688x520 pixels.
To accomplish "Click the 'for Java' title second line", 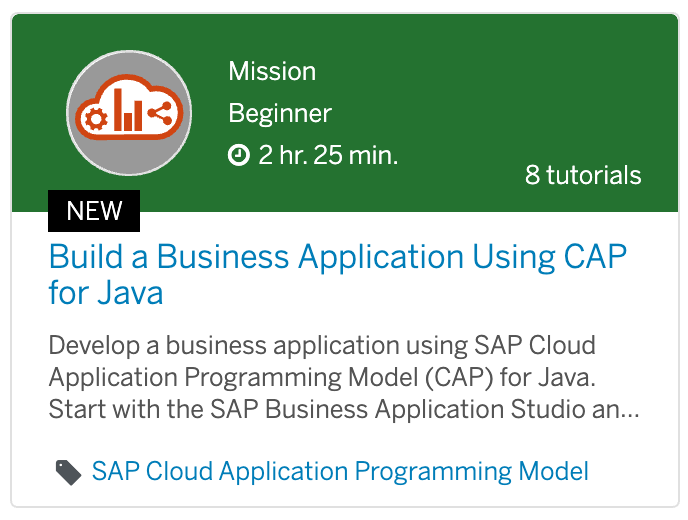I will 106,293.
